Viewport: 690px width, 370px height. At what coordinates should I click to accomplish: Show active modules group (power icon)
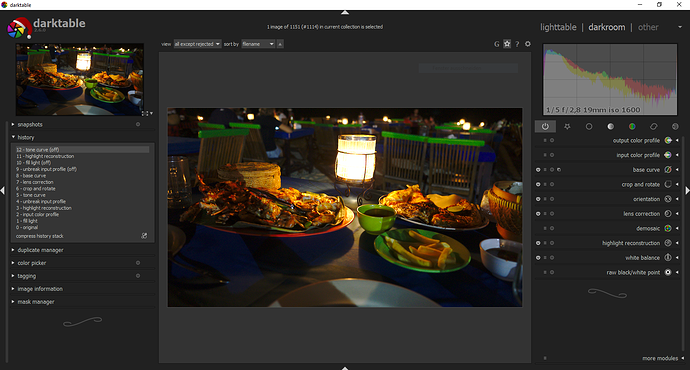point(545,126)
